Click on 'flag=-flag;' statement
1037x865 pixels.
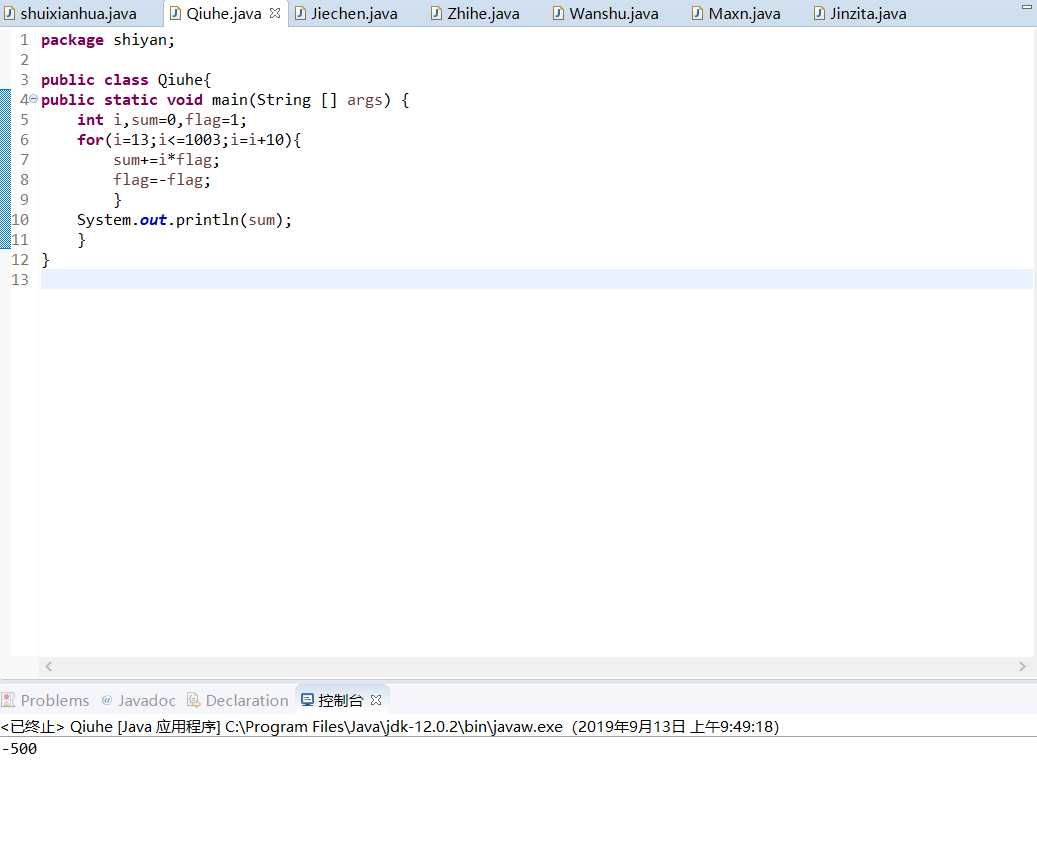click(161, 179)
